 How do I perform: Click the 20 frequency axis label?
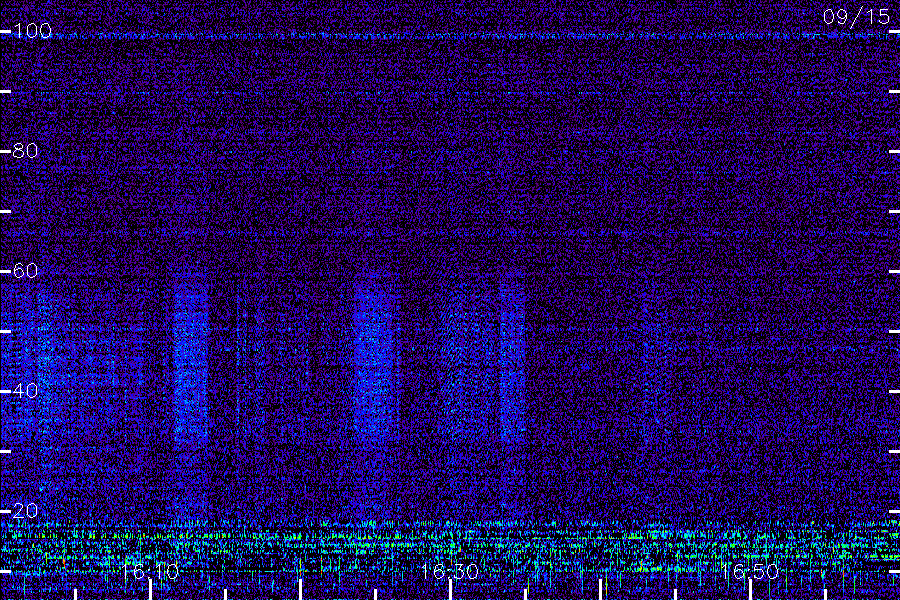pos(25,510)
